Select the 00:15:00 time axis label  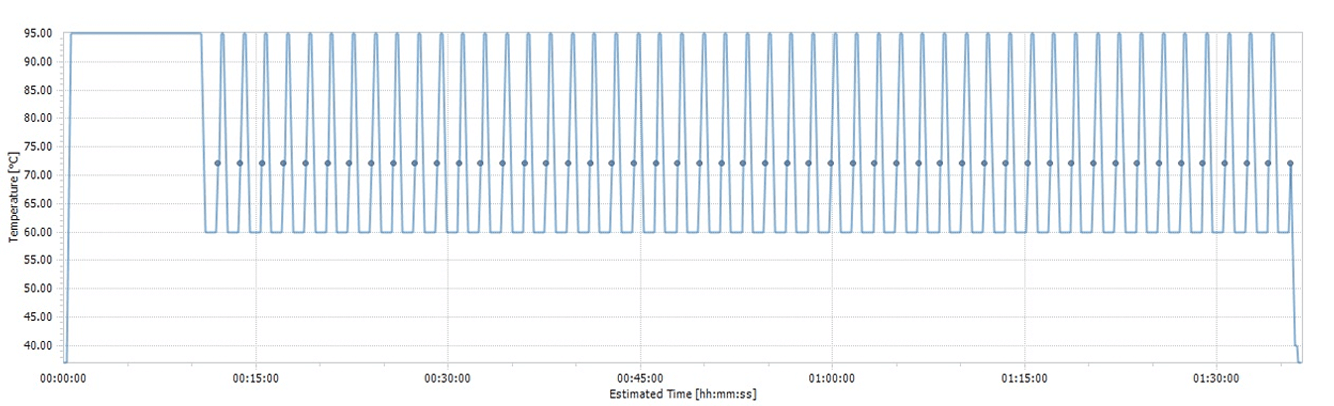(x=256, y=379)
